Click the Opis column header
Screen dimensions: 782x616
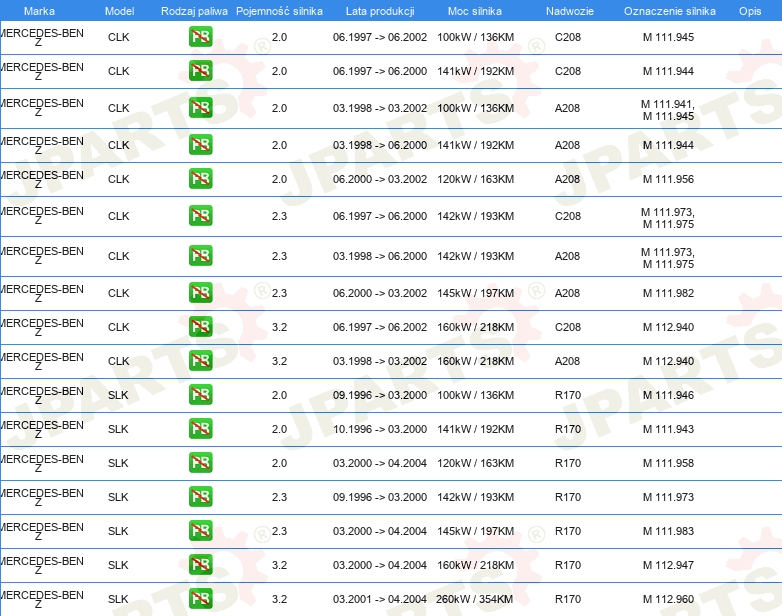click(x=750, y=11)
